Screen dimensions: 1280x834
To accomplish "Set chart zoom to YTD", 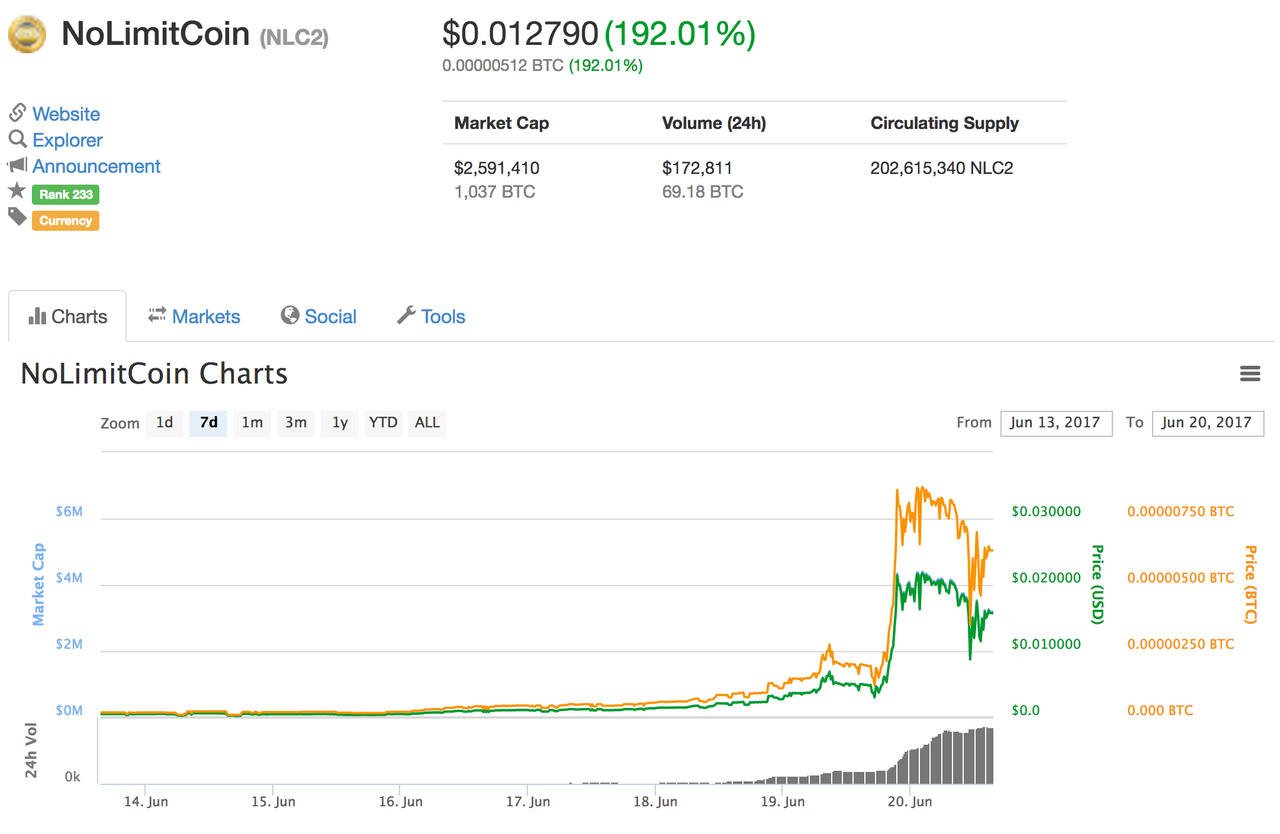I will pyautogui.click(x=383, y=422).
